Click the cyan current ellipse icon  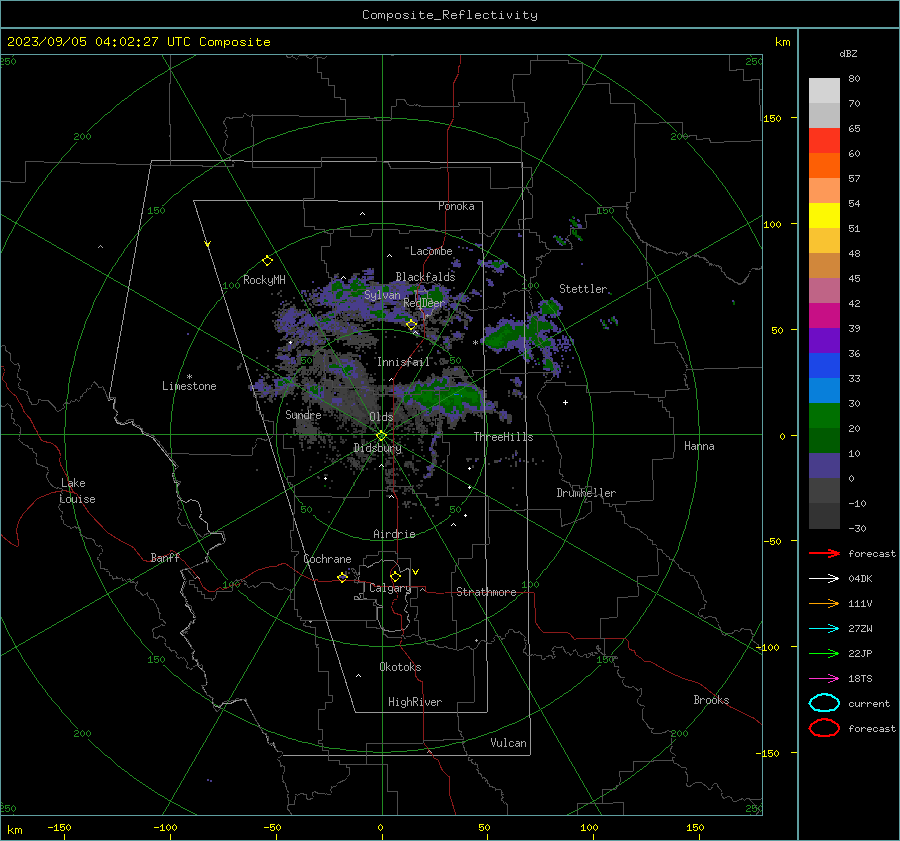824,703
